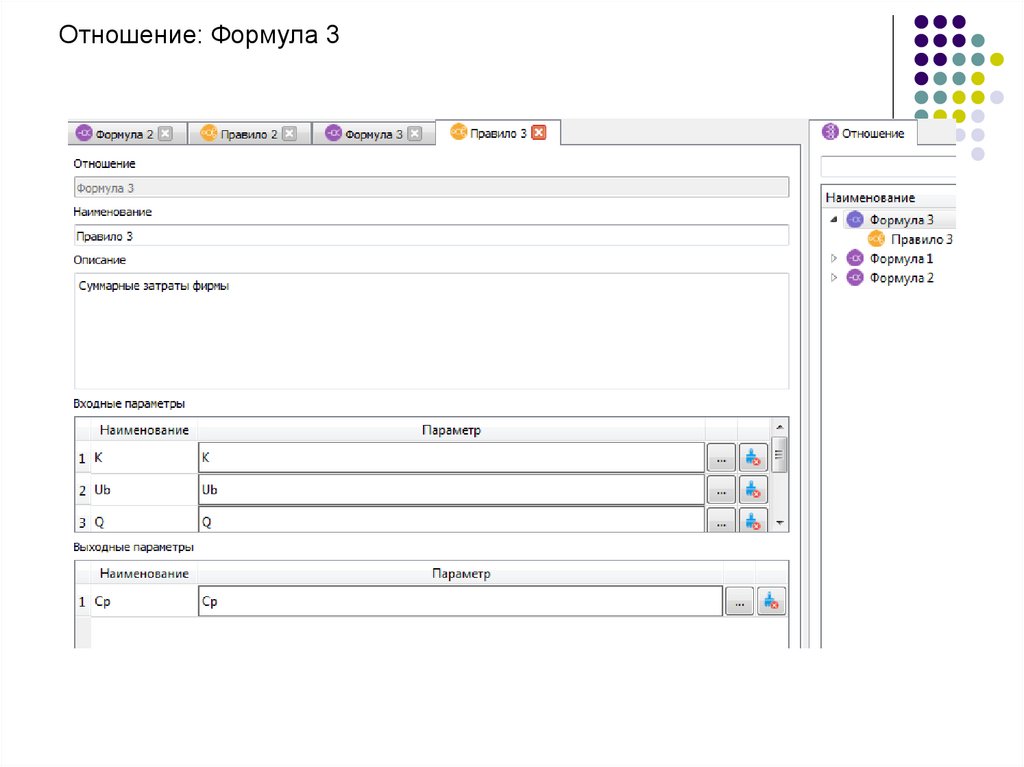Open browse button for K parameter
This screenshot has height=767, width=1024.
(x=721, y=458)
